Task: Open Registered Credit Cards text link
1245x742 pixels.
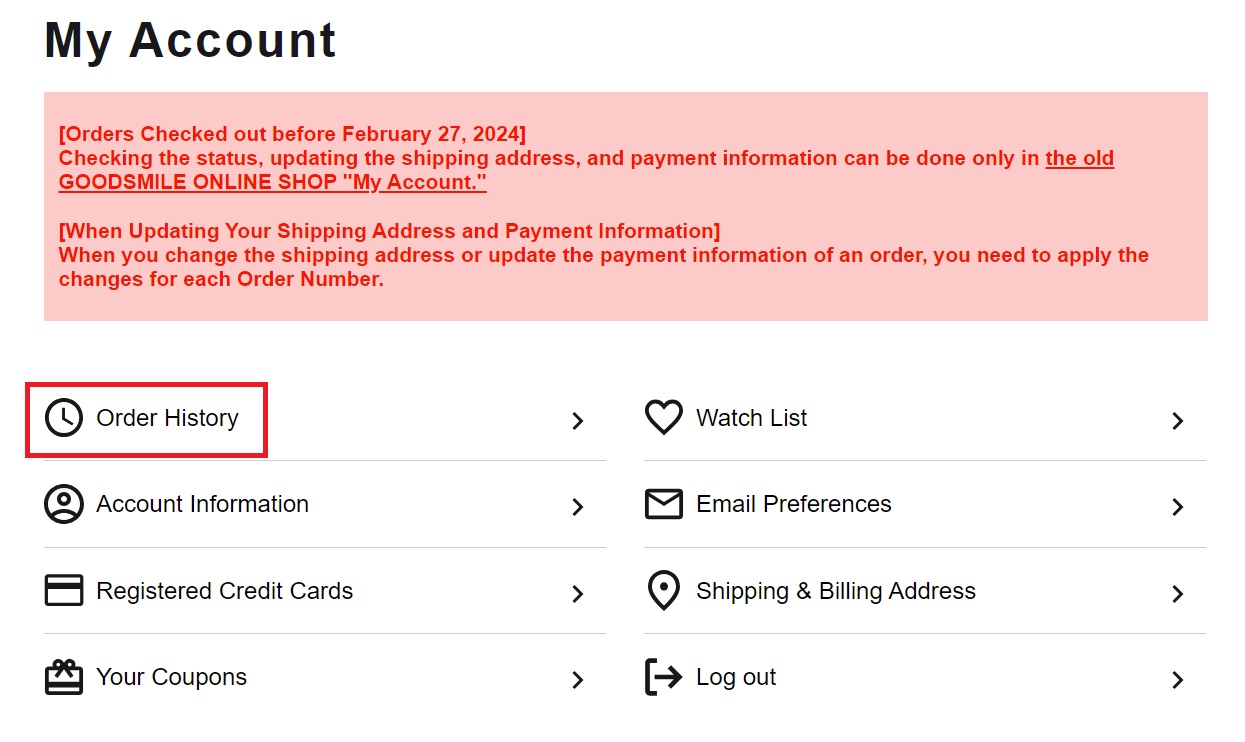Action: click(x=224, y=591)
